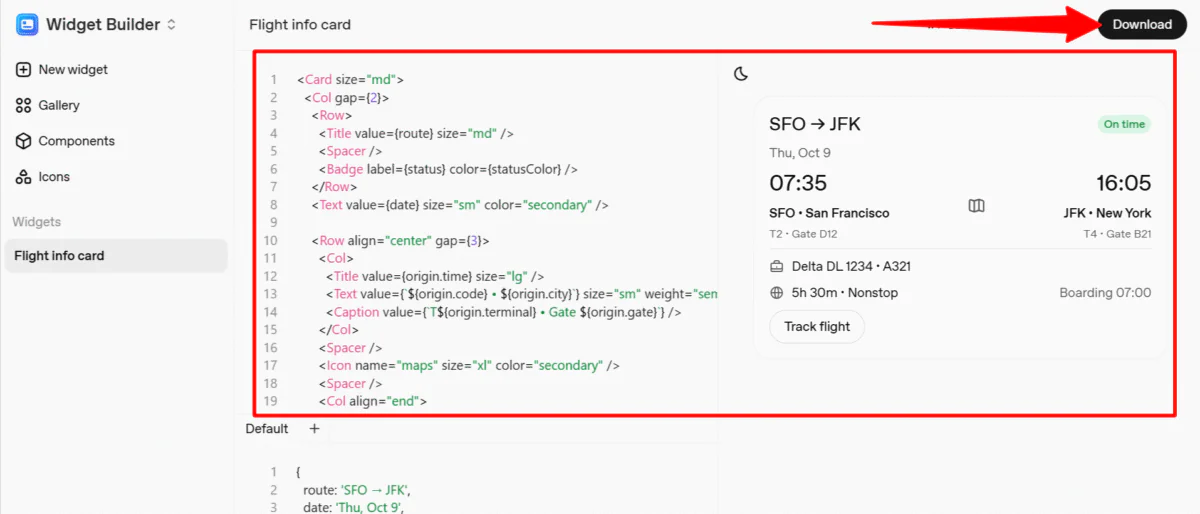Select the Default data tab

(x=267, y=429)
